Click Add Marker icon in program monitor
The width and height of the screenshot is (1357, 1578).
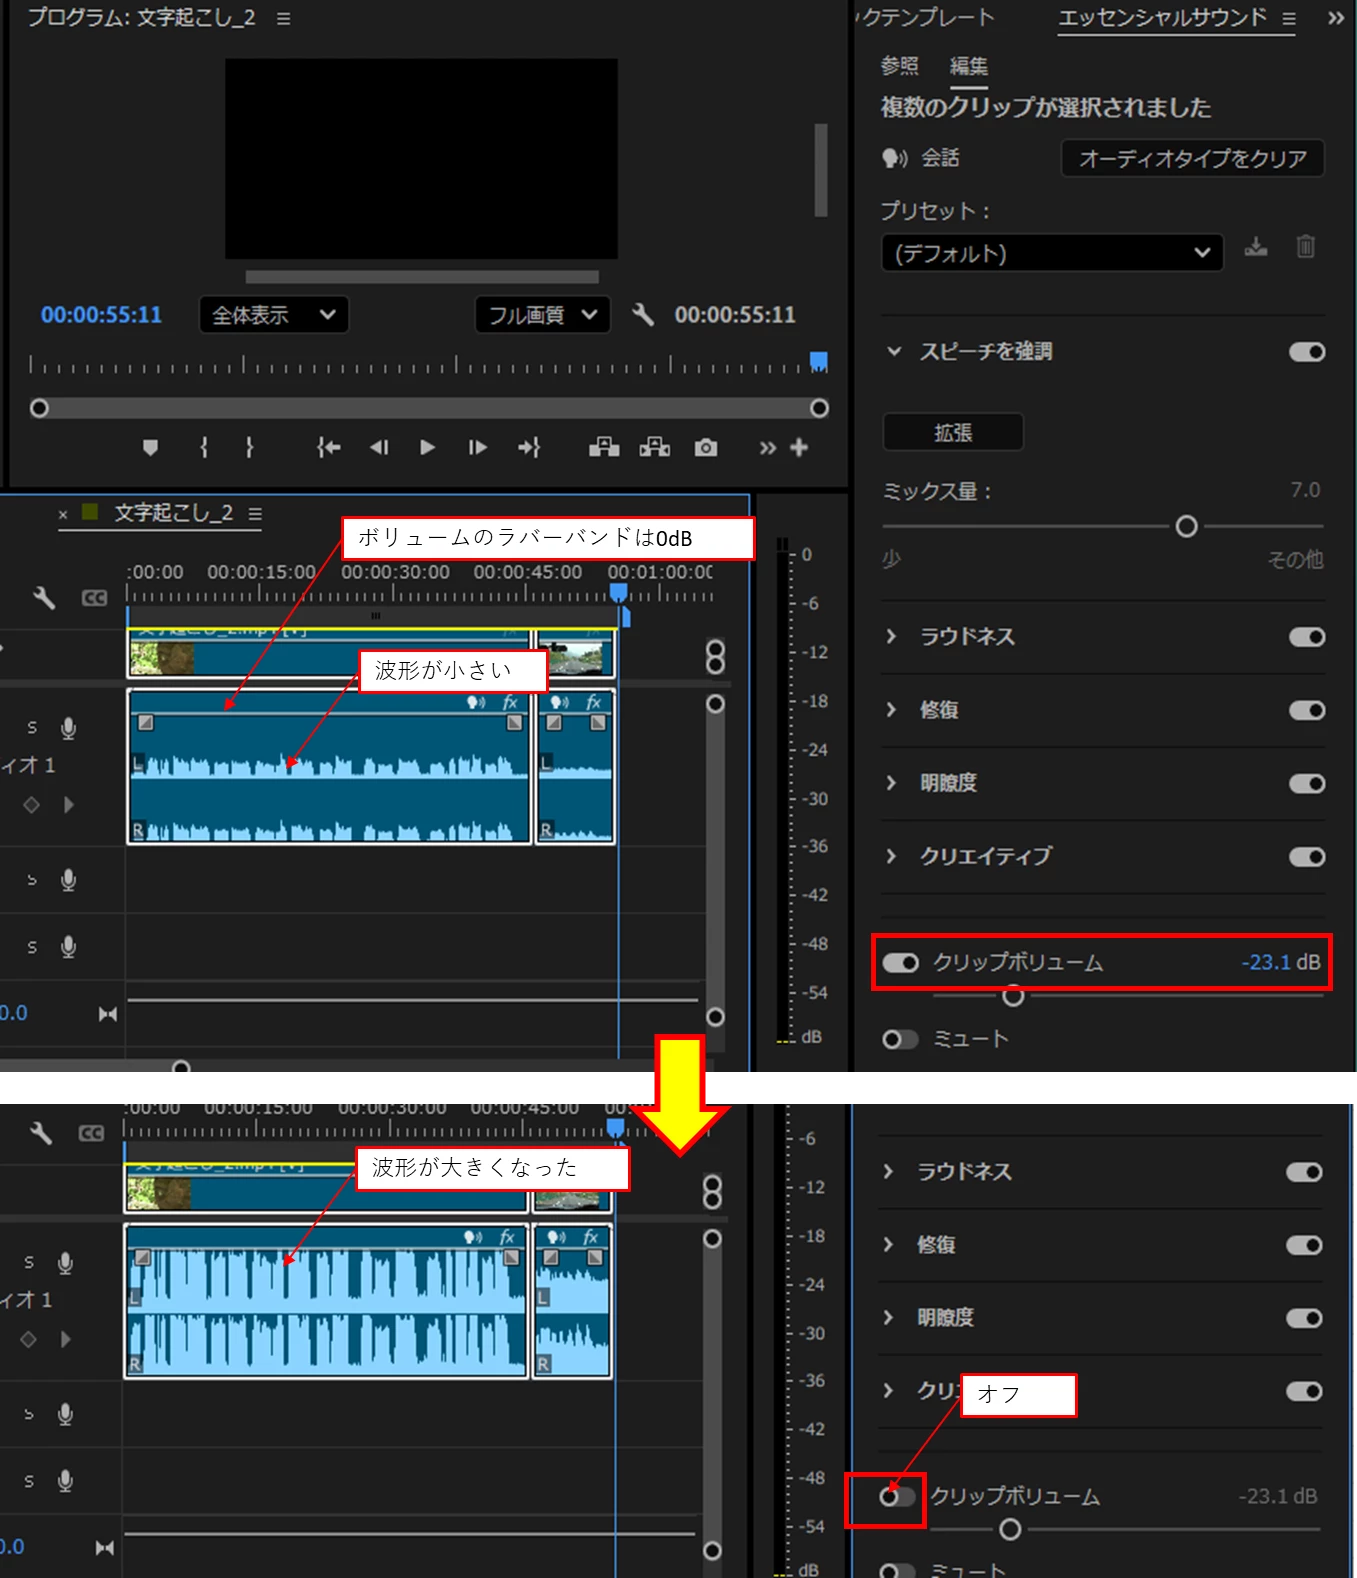150,447
